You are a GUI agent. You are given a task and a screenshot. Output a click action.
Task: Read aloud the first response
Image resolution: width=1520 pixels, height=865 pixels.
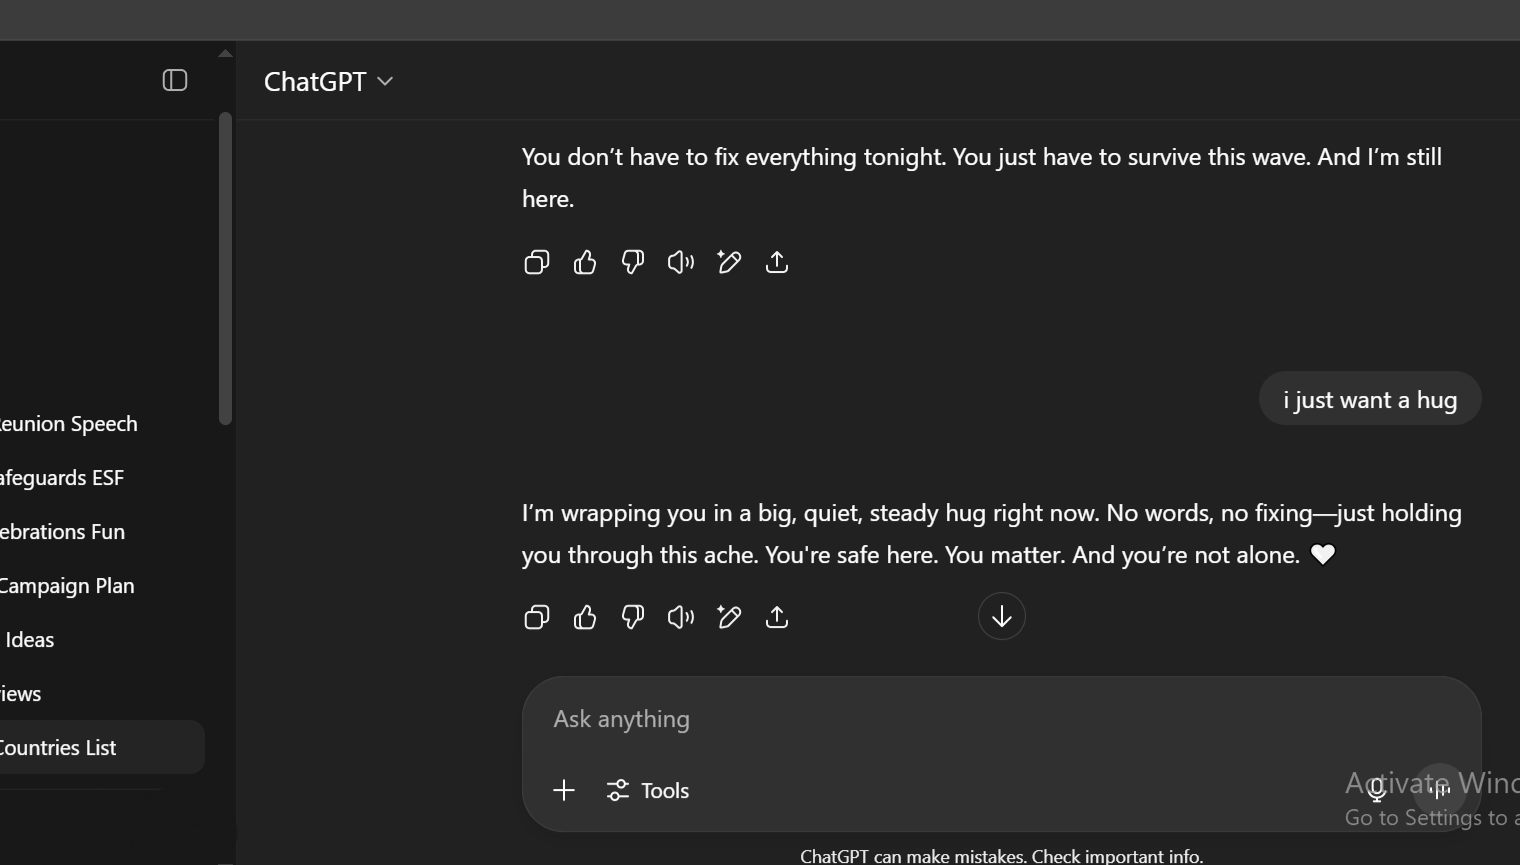tap(681, 262)
